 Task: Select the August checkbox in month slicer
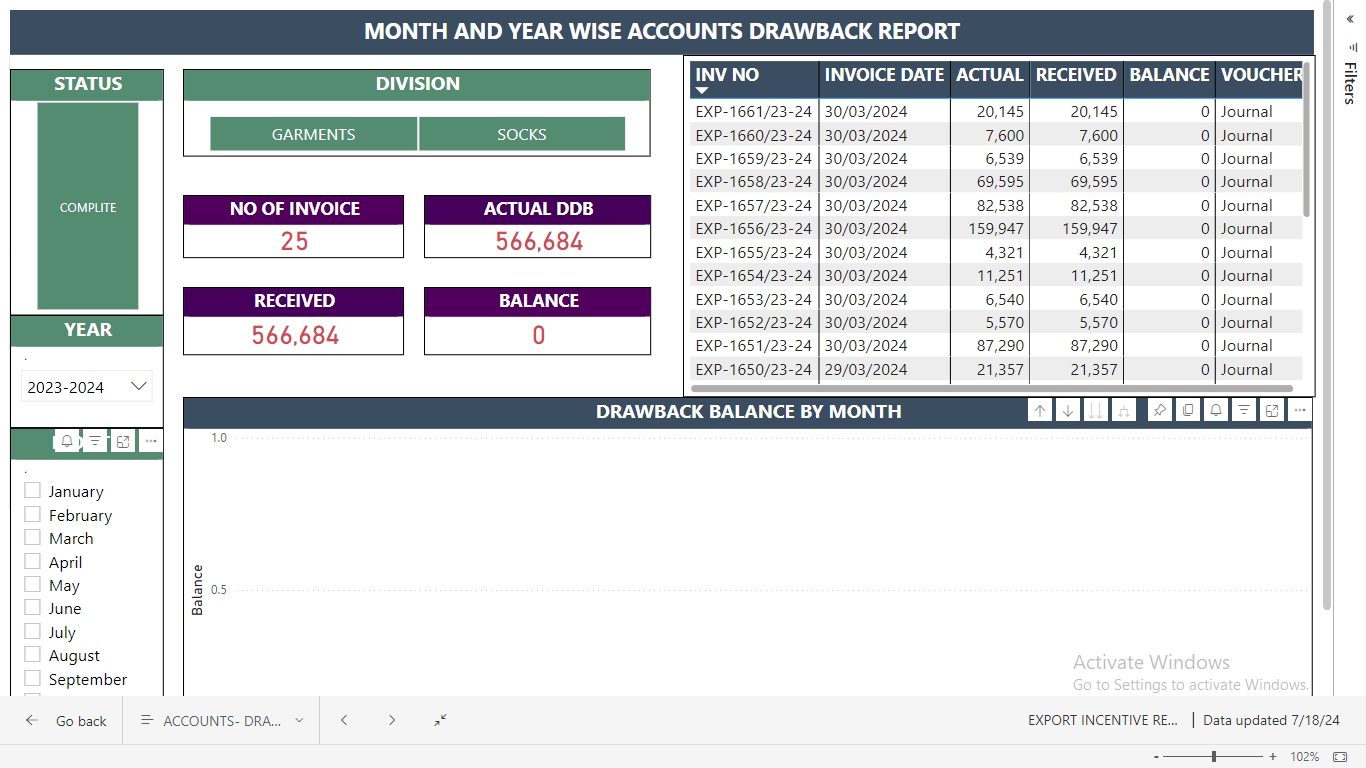(x=33, y=655)
